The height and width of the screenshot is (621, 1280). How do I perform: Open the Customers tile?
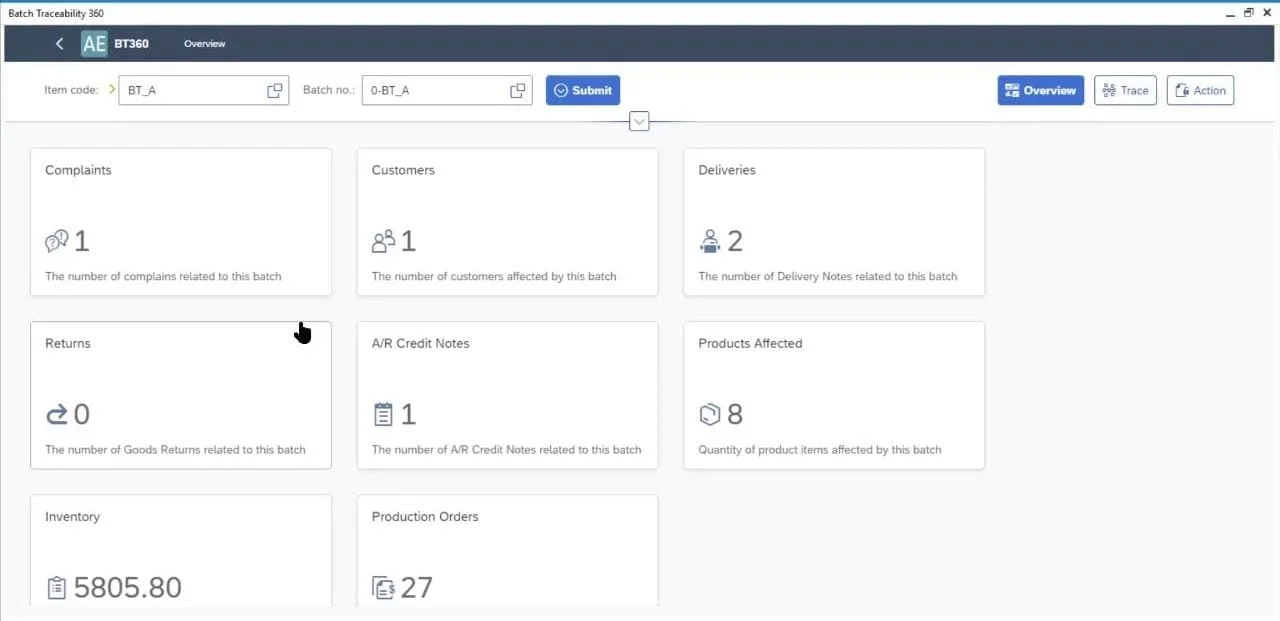508,222
